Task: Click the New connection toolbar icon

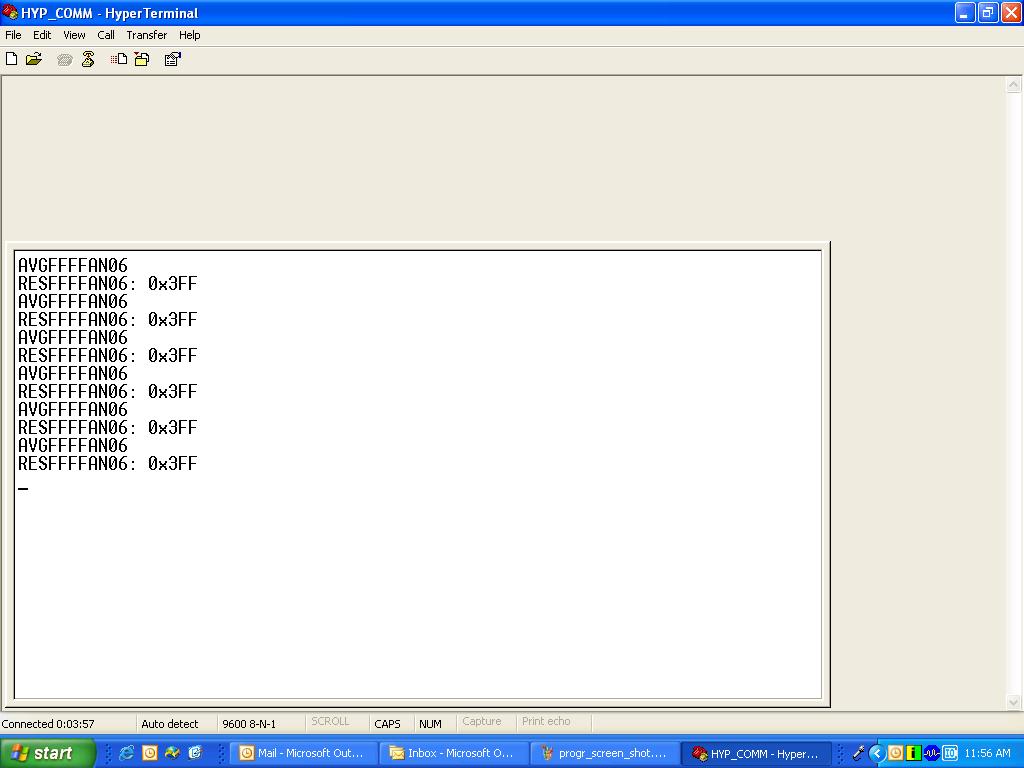Action: [x=12, y=59]
